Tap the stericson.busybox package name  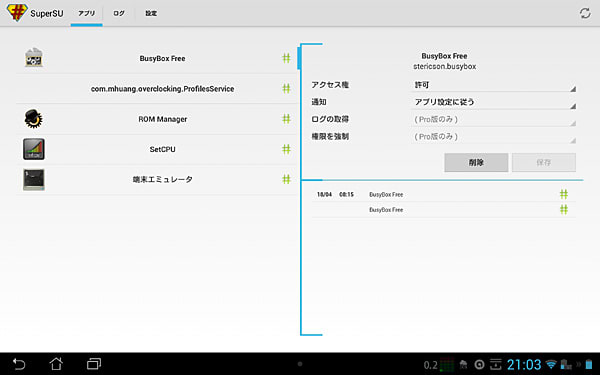coord(445,67)
